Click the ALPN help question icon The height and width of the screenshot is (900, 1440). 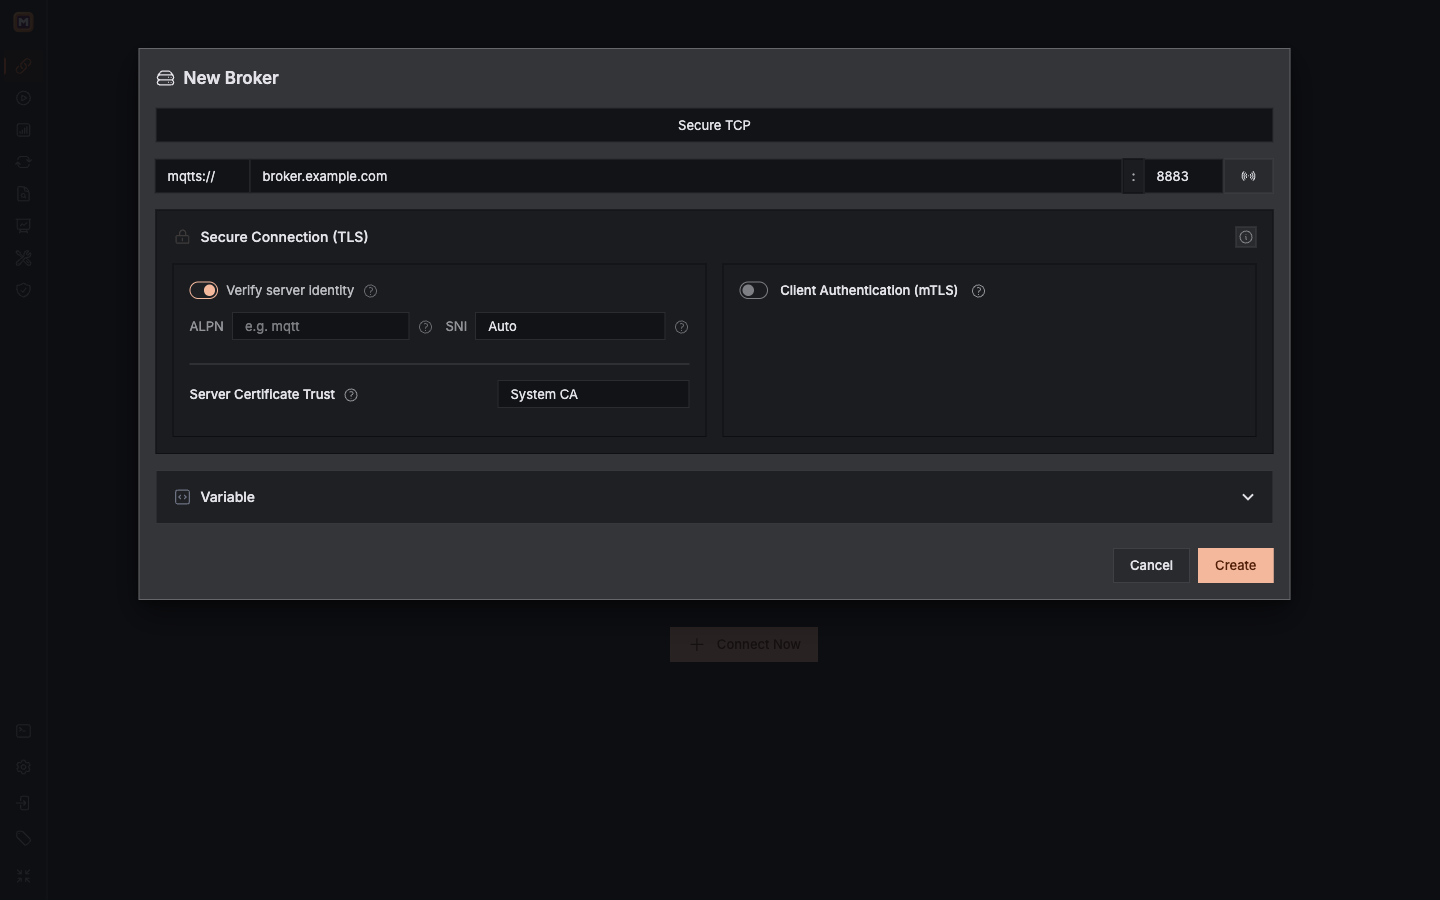[425, 327]
